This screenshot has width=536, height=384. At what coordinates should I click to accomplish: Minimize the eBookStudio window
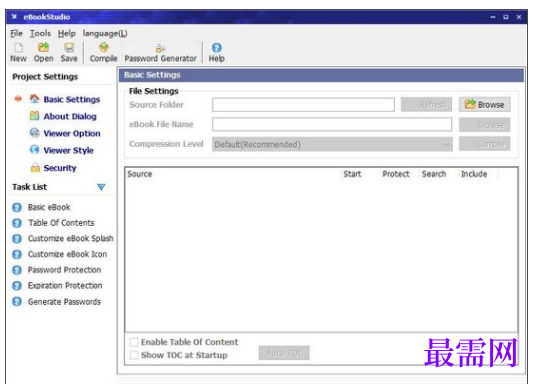pyautogui.click(x=493, y=17)
